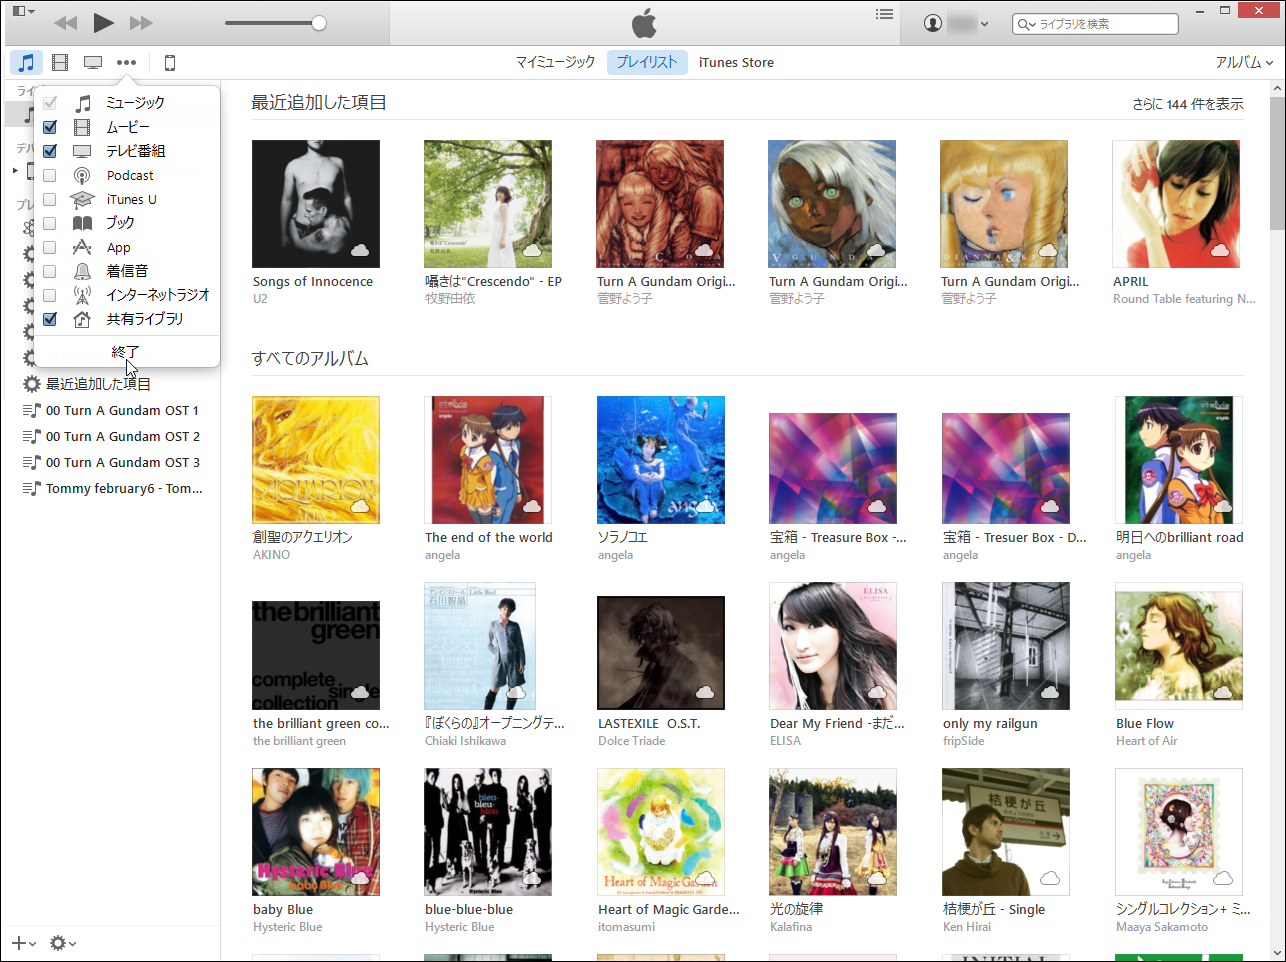Viewport: 1286px width, 962px height.
Task: Enable the インターネットラジオ checkbox
Action: tap(50, 295)
